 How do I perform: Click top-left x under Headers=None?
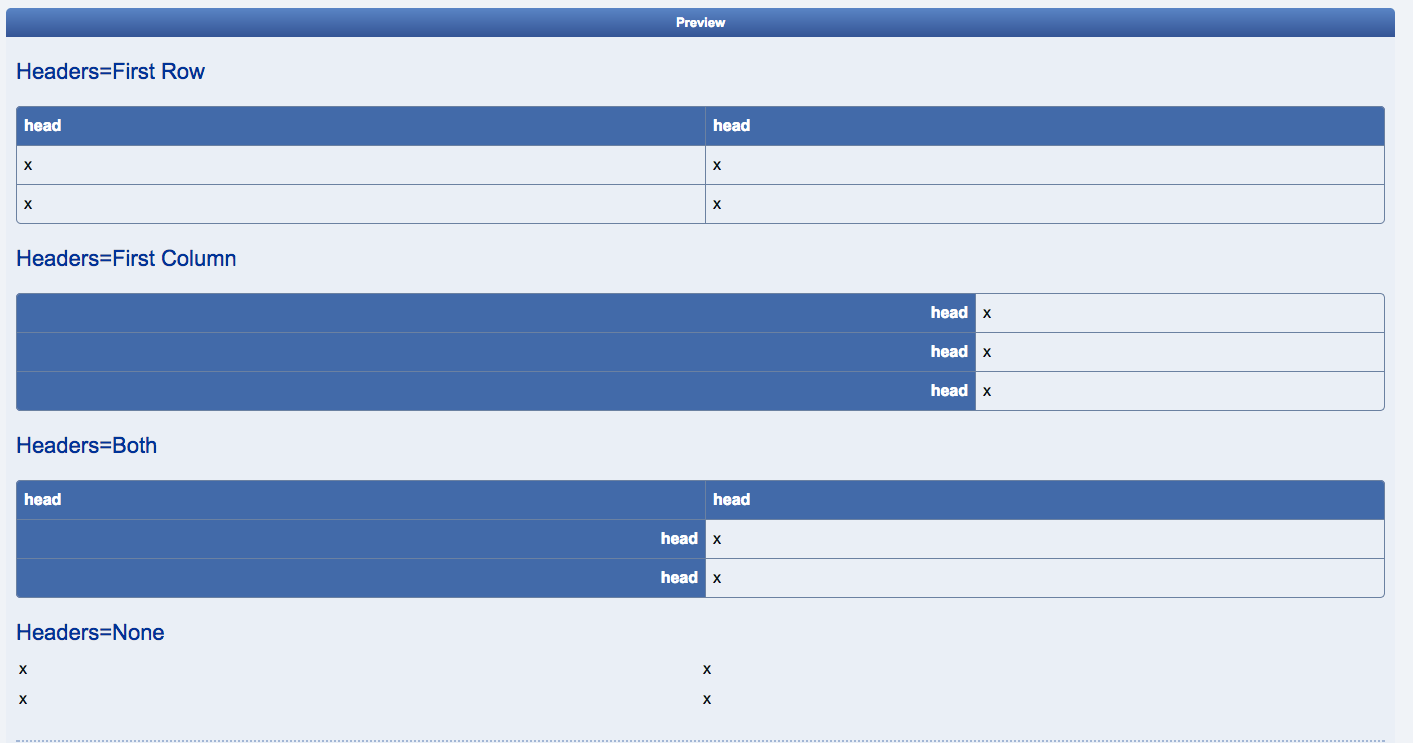point(23,669)
